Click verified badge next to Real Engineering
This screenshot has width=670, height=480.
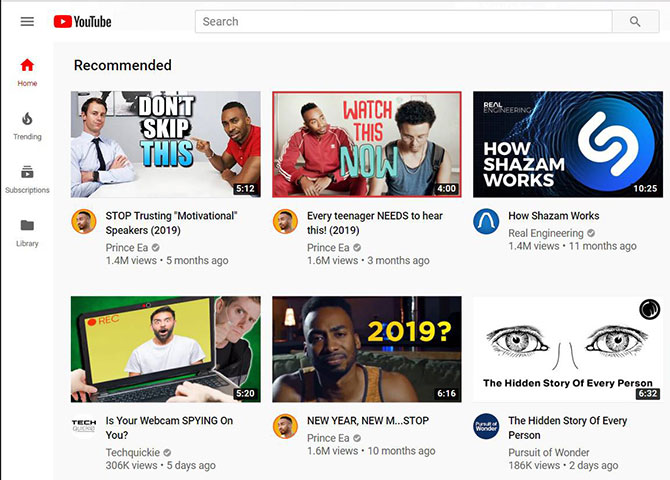click(x=591, y=233)
